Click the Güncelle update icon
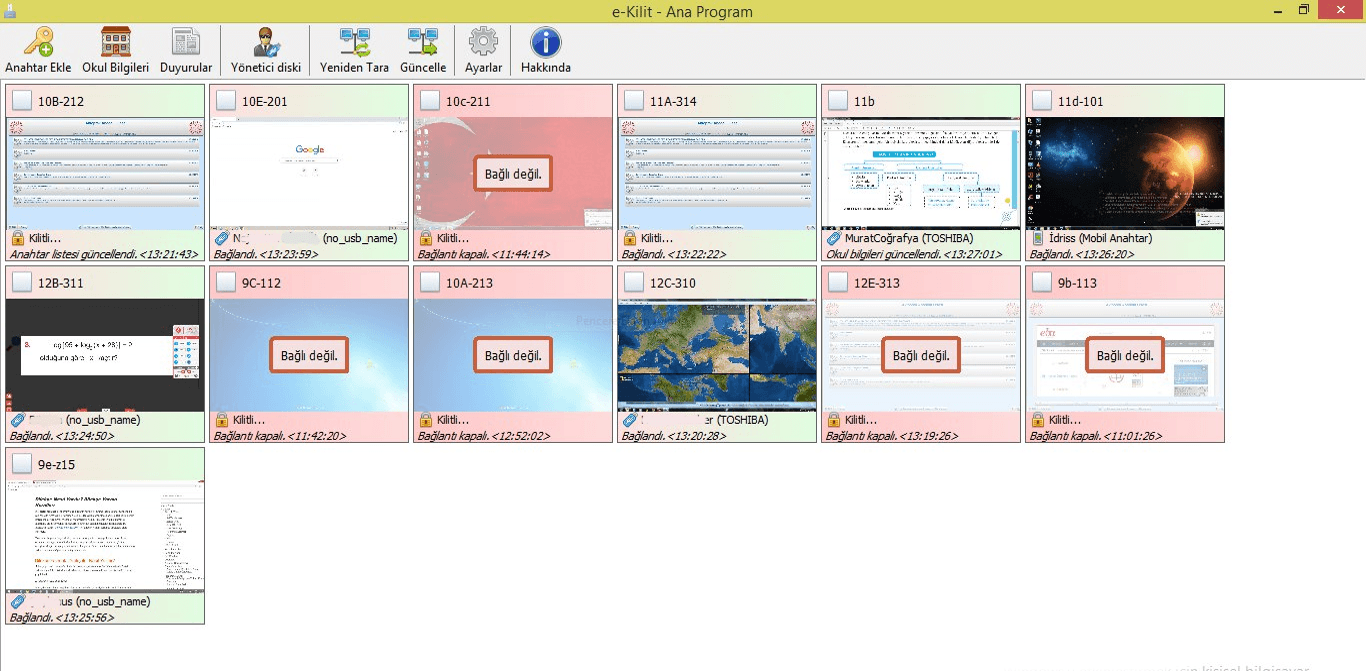The height and width of the screenshot is (671, 1366). tap(422, 43)
